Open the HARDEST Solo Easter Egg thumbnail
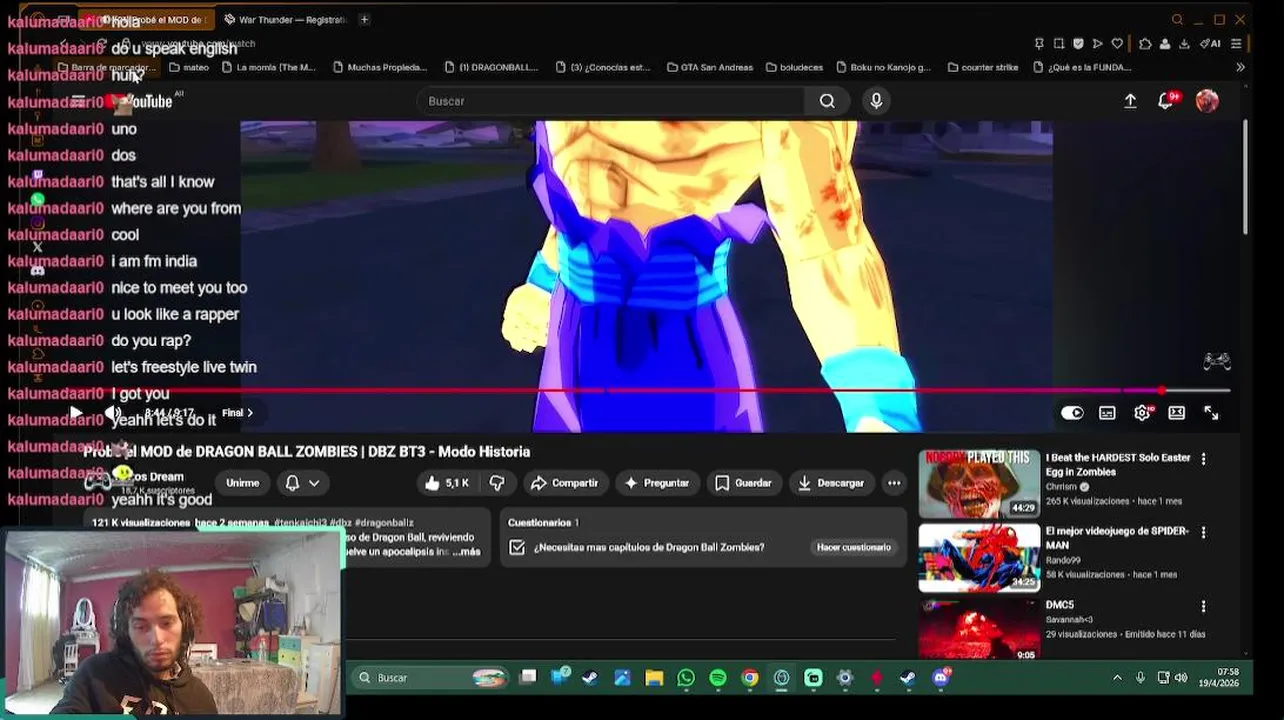1284x720 pixels. (979, 484)
